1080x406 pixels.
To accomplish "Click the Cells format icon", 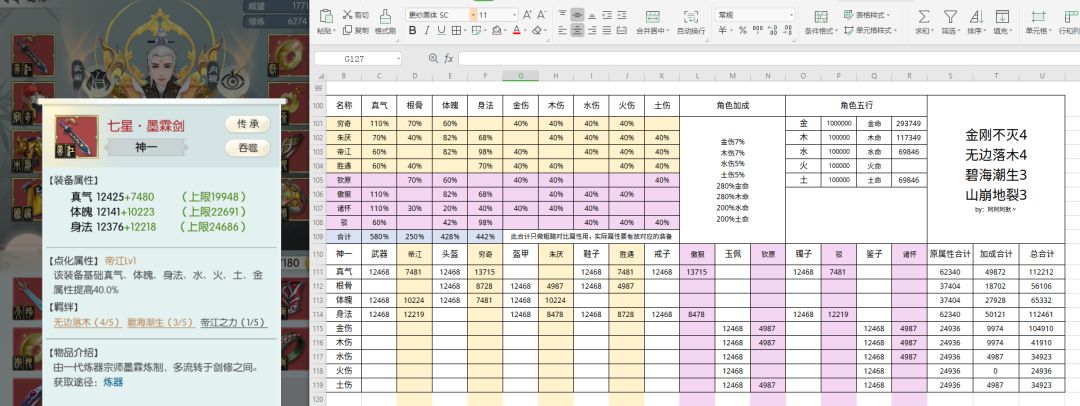I will (x=1038, y=17).
